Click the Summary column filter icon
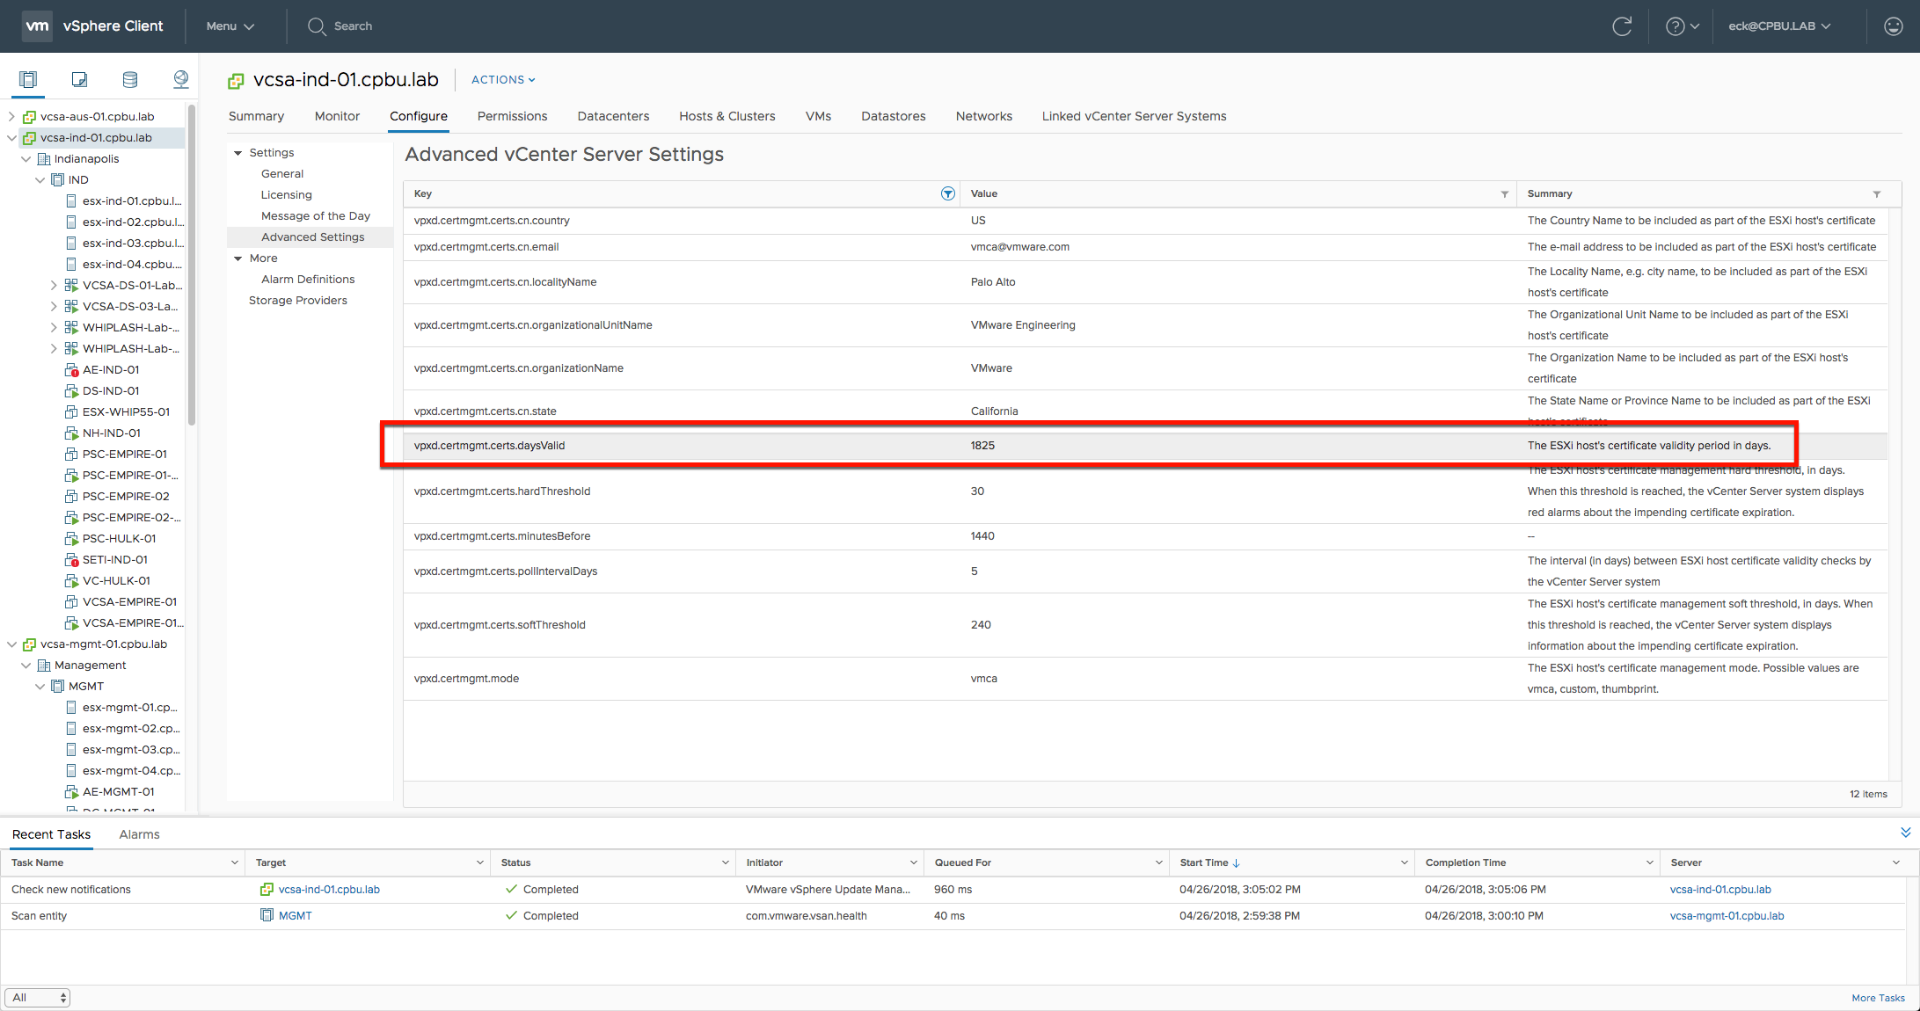 click(1877, 194)
